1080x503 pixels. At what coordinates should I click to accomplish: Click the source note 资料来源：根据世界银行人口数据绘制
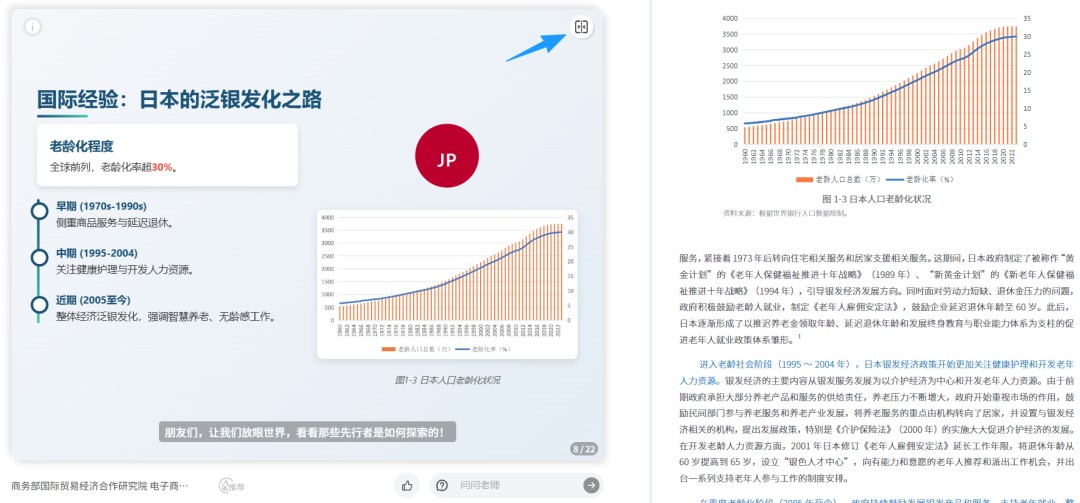tap(785, 214)
